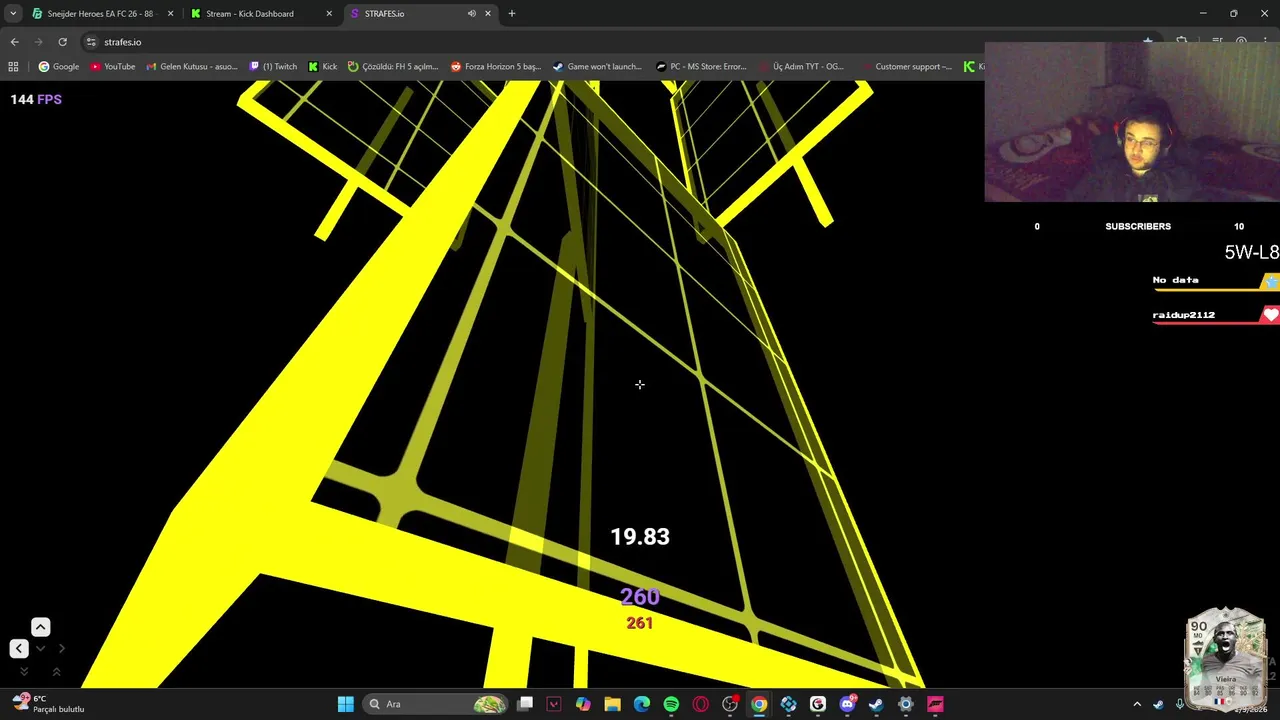Reload the strafes.io page

(62, 42)
